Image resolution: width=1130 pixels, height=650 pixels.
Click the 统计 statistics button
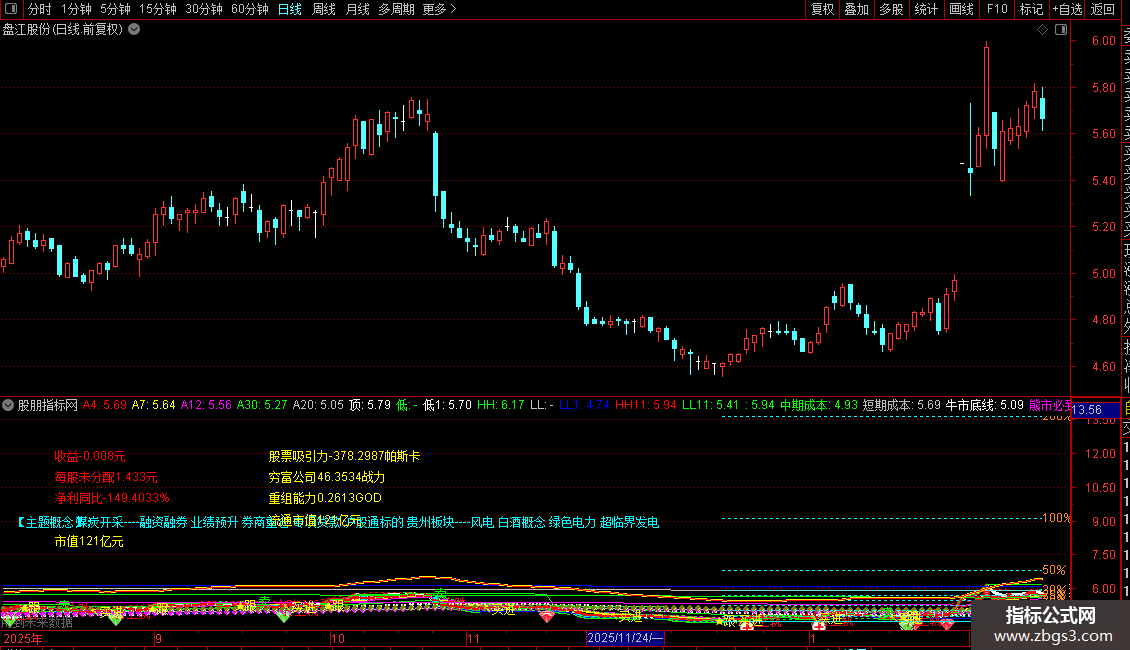point(926,9)
